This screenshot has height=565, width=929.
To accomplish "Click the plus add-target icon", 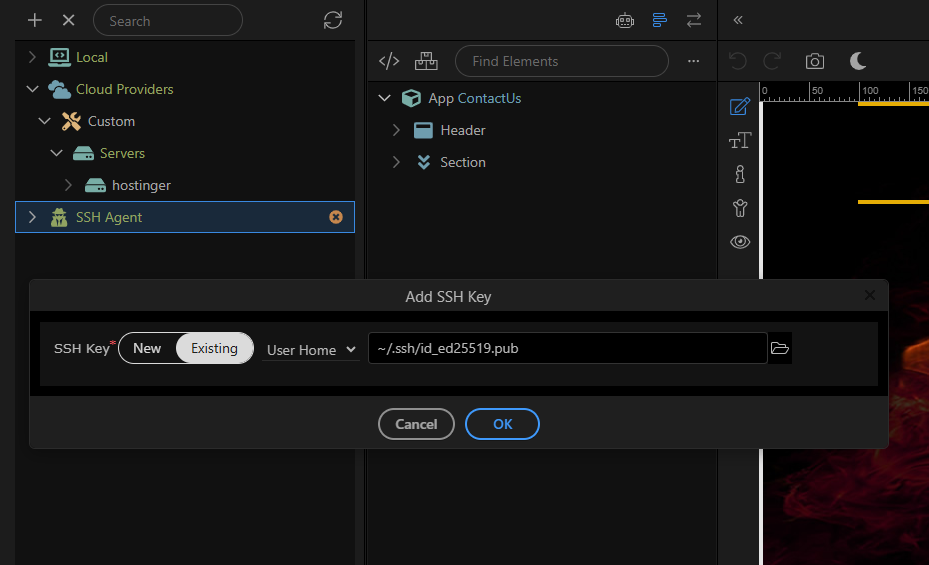I will (35, 21).
